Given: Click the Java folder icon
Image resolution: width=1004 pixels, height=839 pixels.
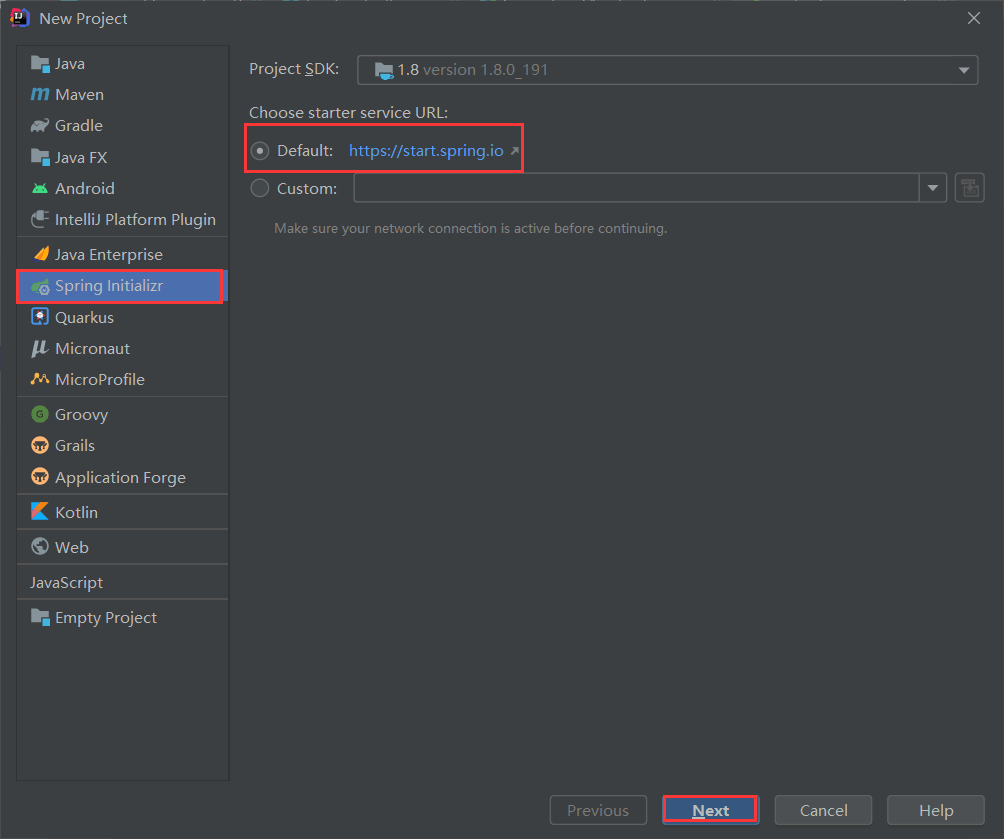Looking at the screenshot, I should [40, 63].
